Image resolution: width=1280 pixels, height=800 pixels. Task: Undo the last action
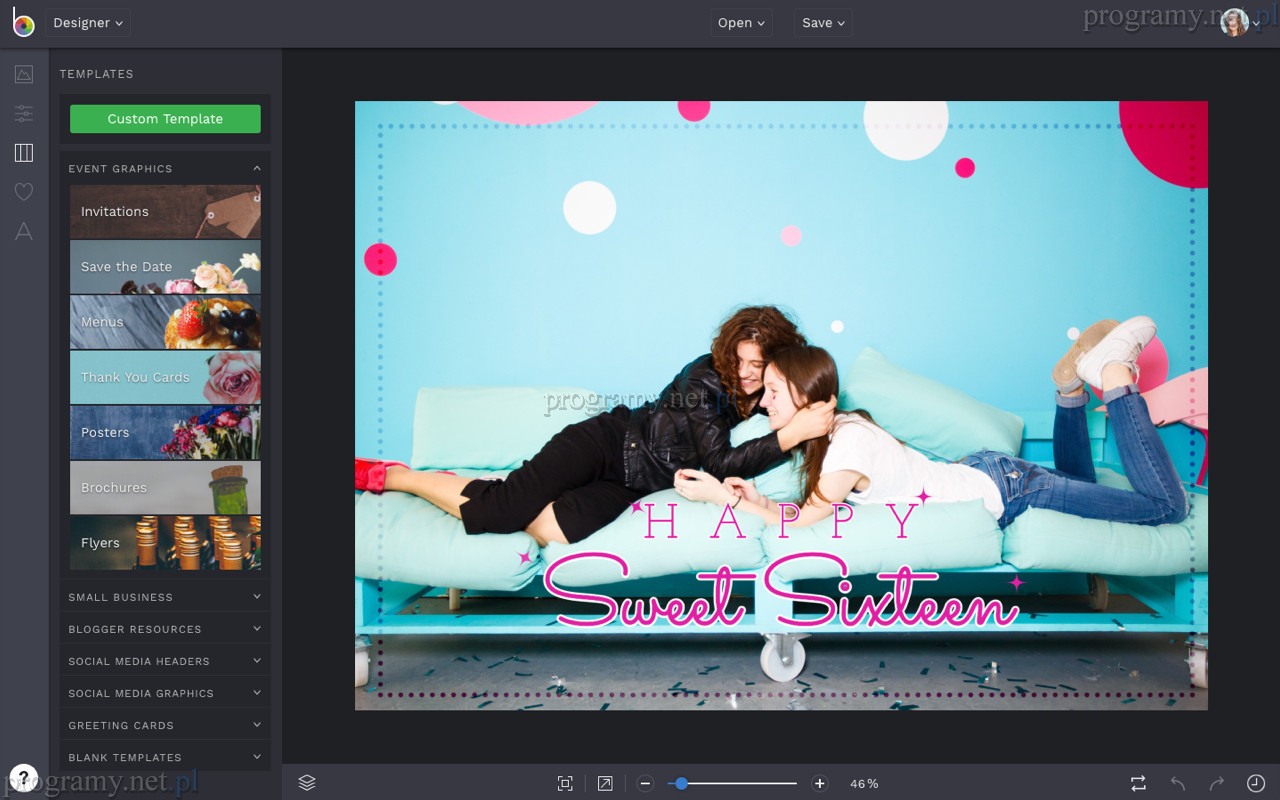(x=1178, y=783)
